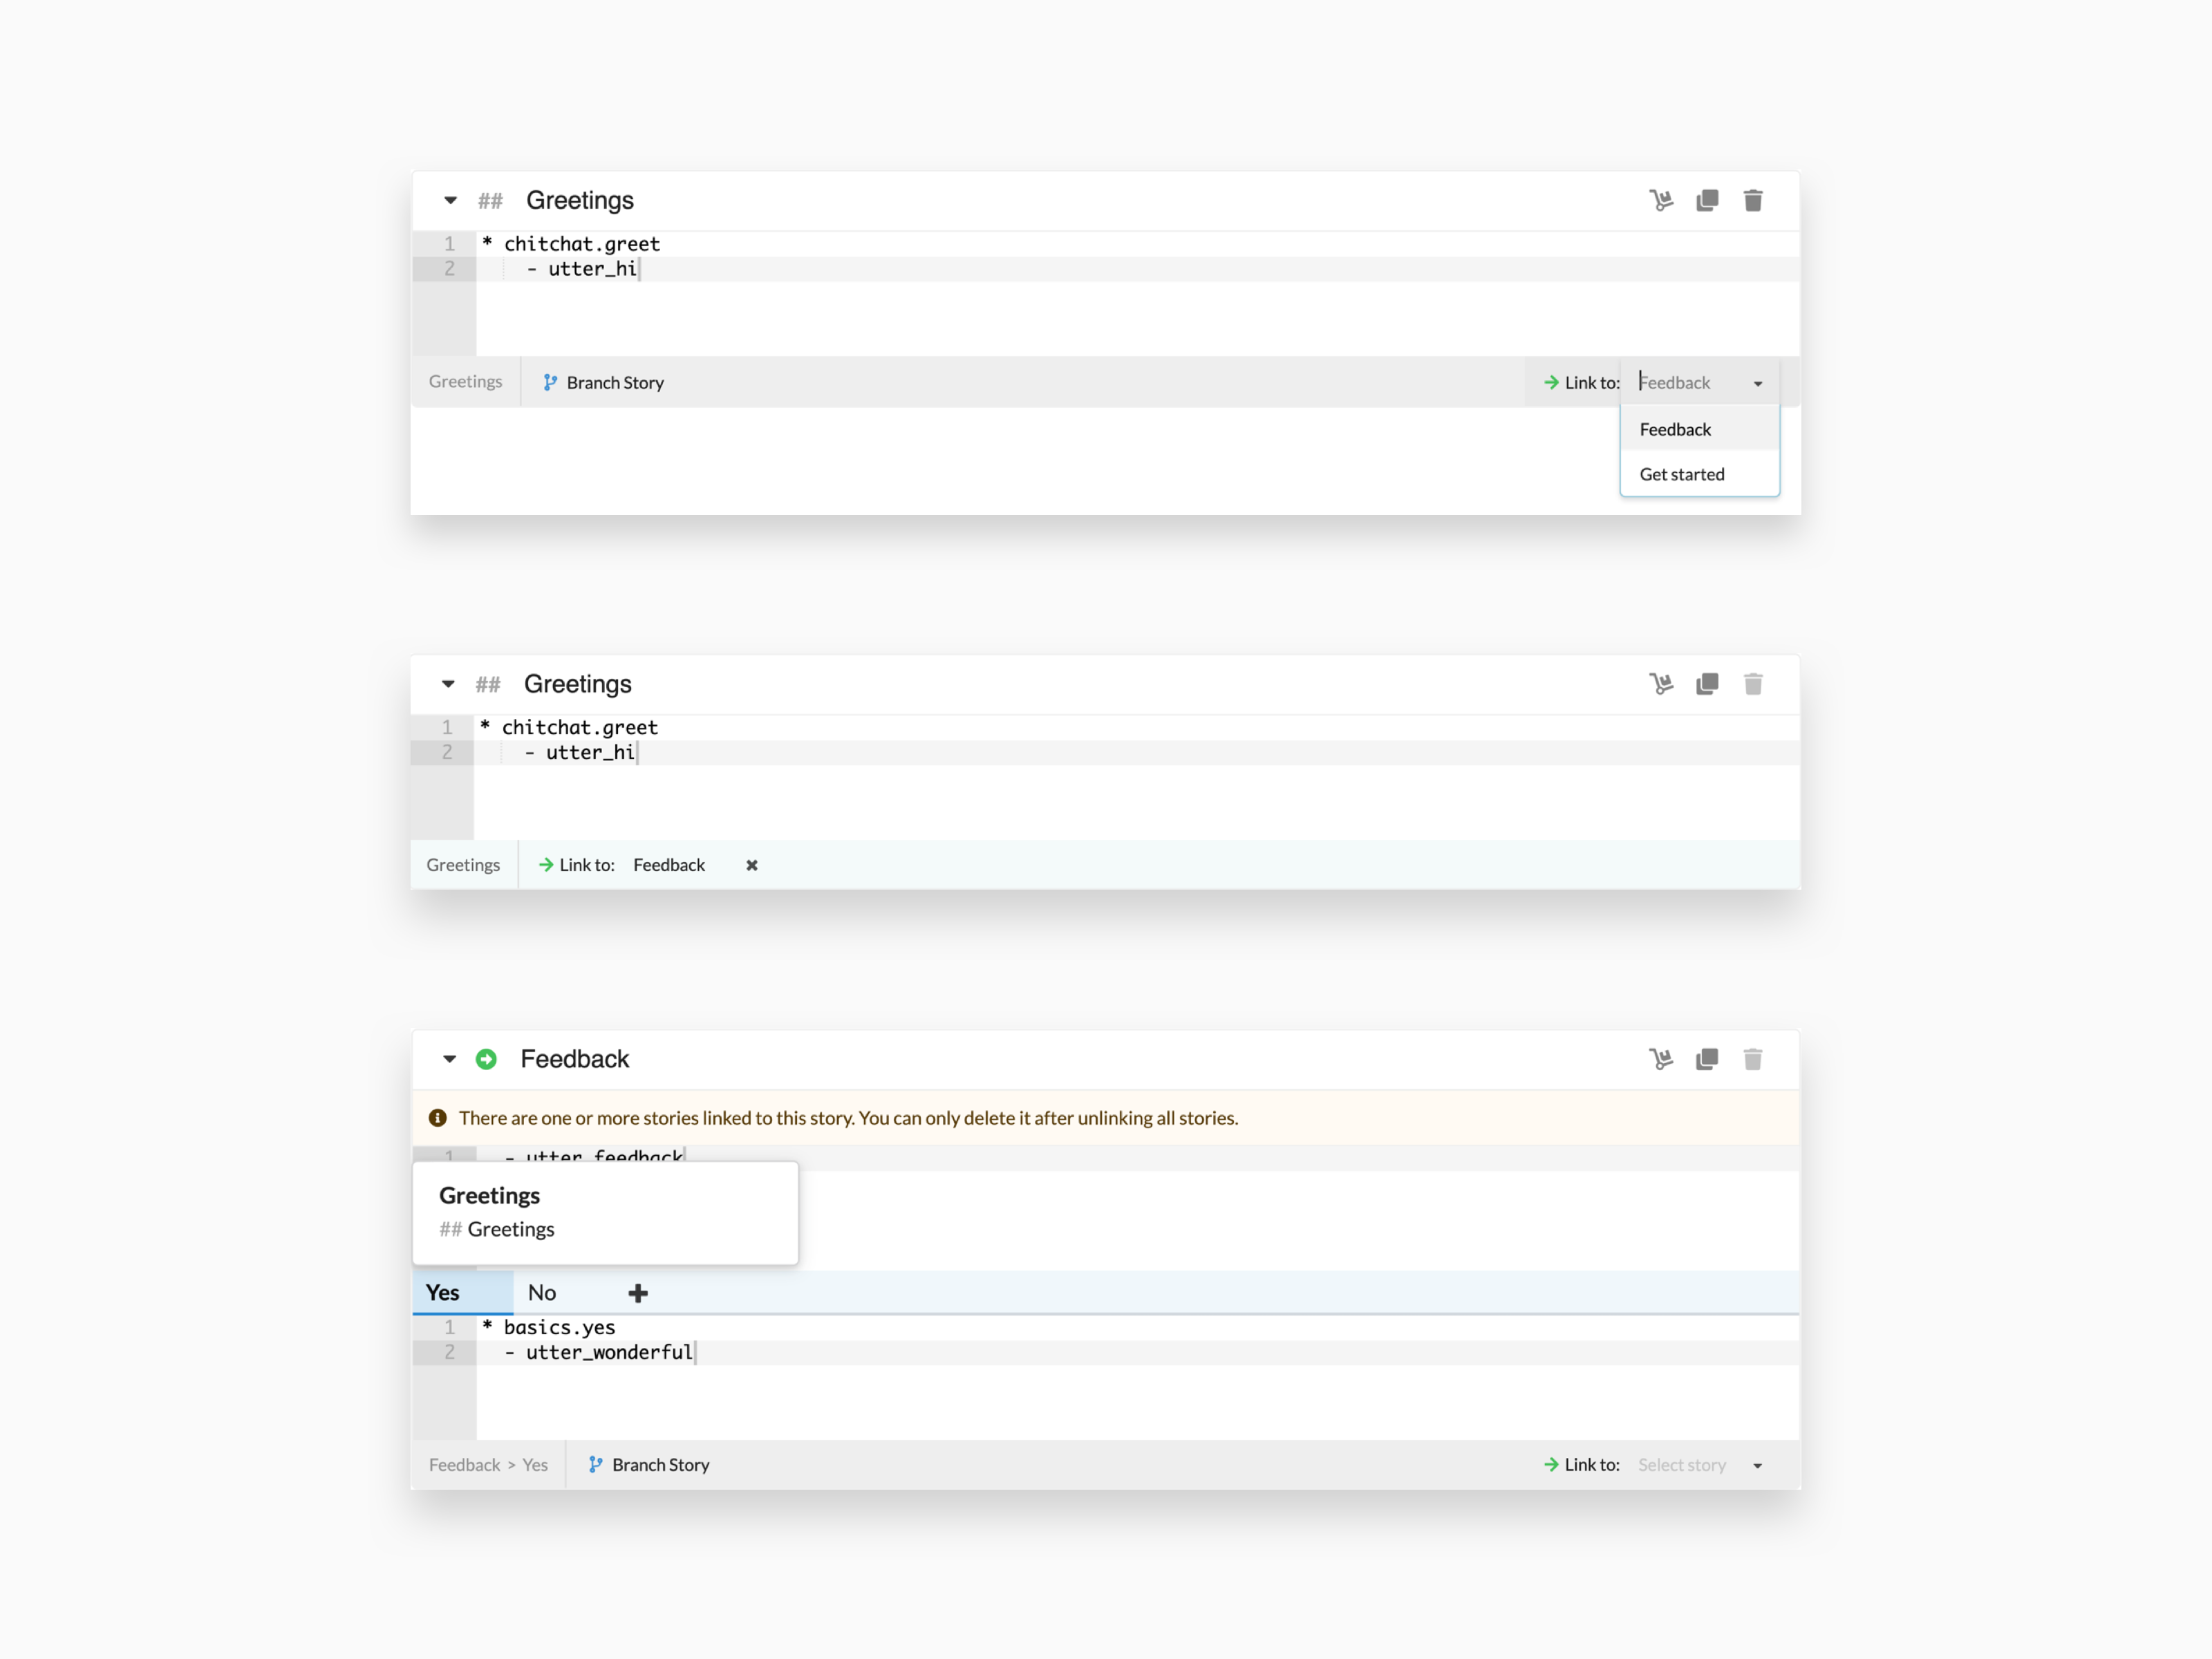2212x1659 pixels.
Task: Open '## Greetings' linked story in popup
Action: coord(497,1229)
